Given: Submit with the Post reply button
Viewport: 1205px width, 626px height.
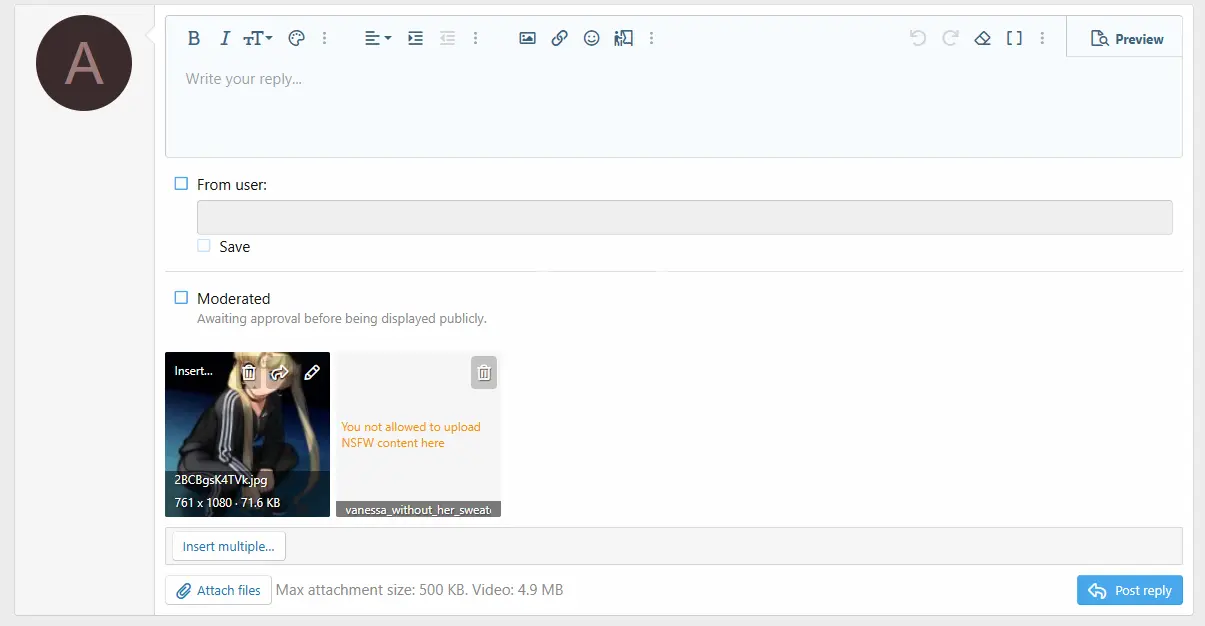Looking at the screenshot, I should [x=1130, y=590].
